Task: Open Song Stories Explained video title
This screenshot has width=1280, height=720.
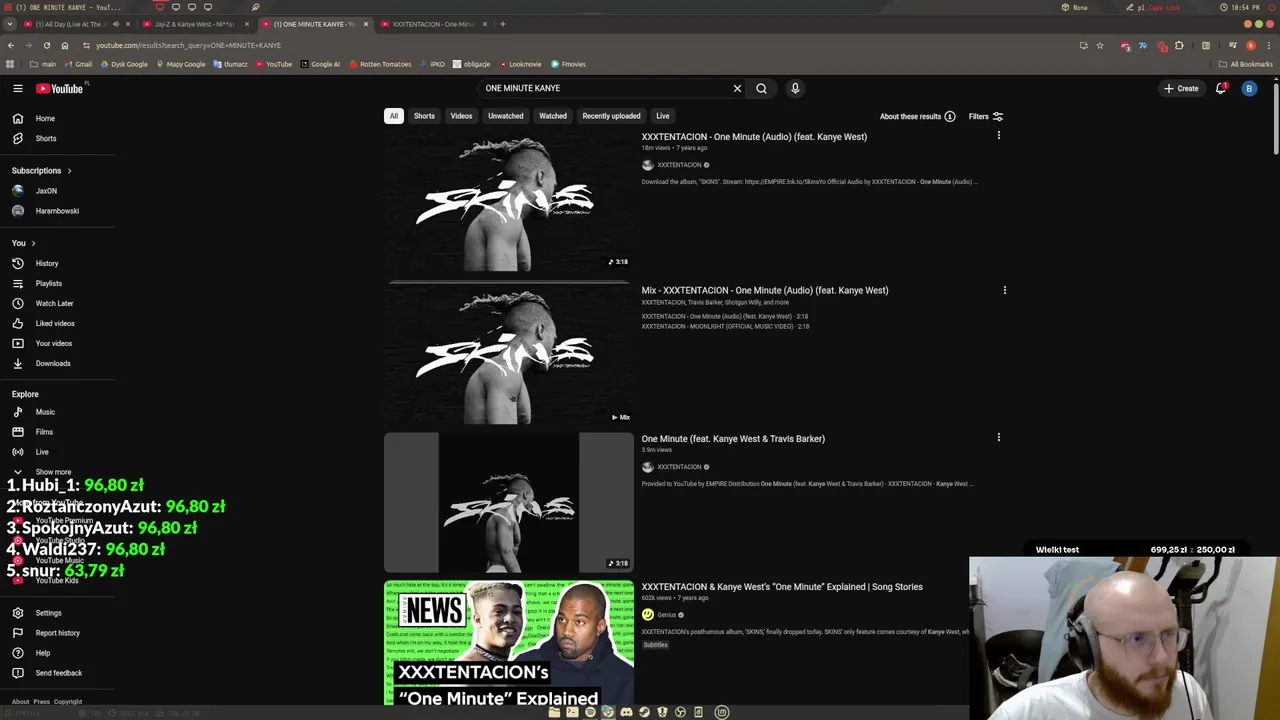Action: point(782,587)
